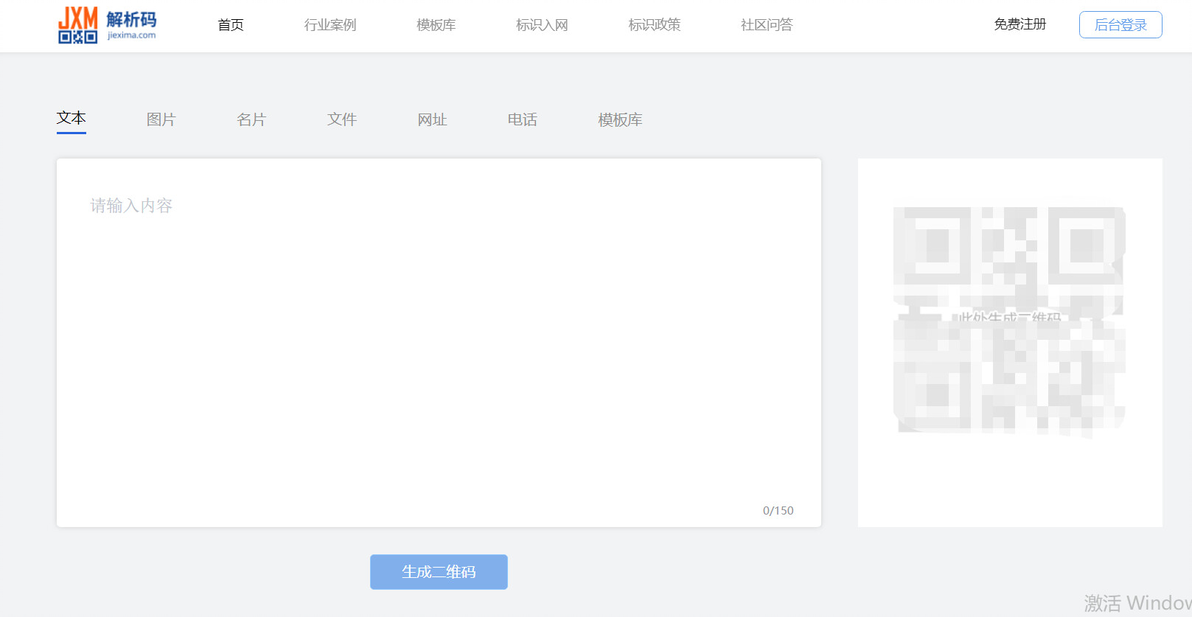Select the 文本 tab
The height and width of the screenshot is (617, 1192).
coord(71,119)
